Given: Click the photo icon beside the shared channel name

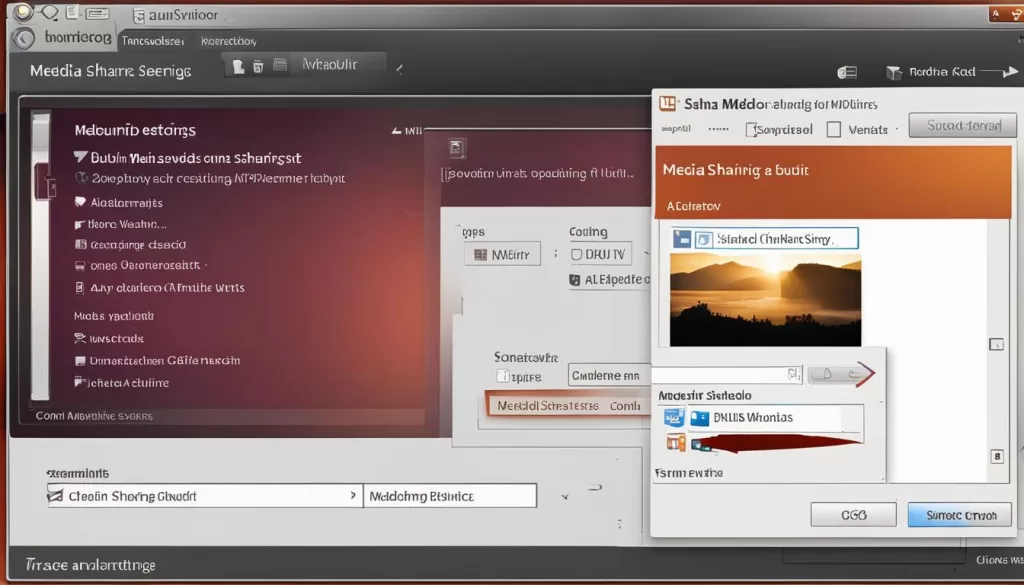Looking at the screenshot, I should (x=703, y=238).
